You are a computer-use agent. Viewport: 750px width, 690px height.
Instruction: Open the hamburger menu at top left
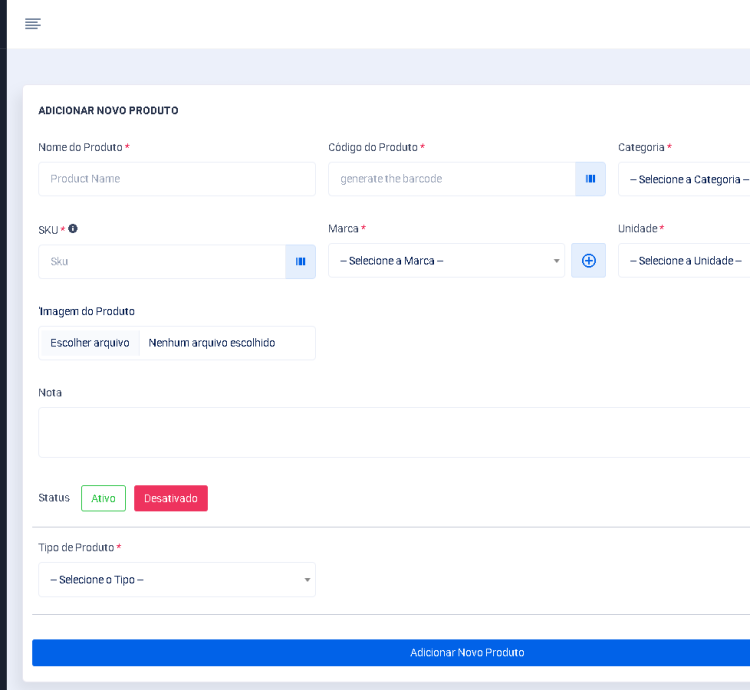point(33,24)
